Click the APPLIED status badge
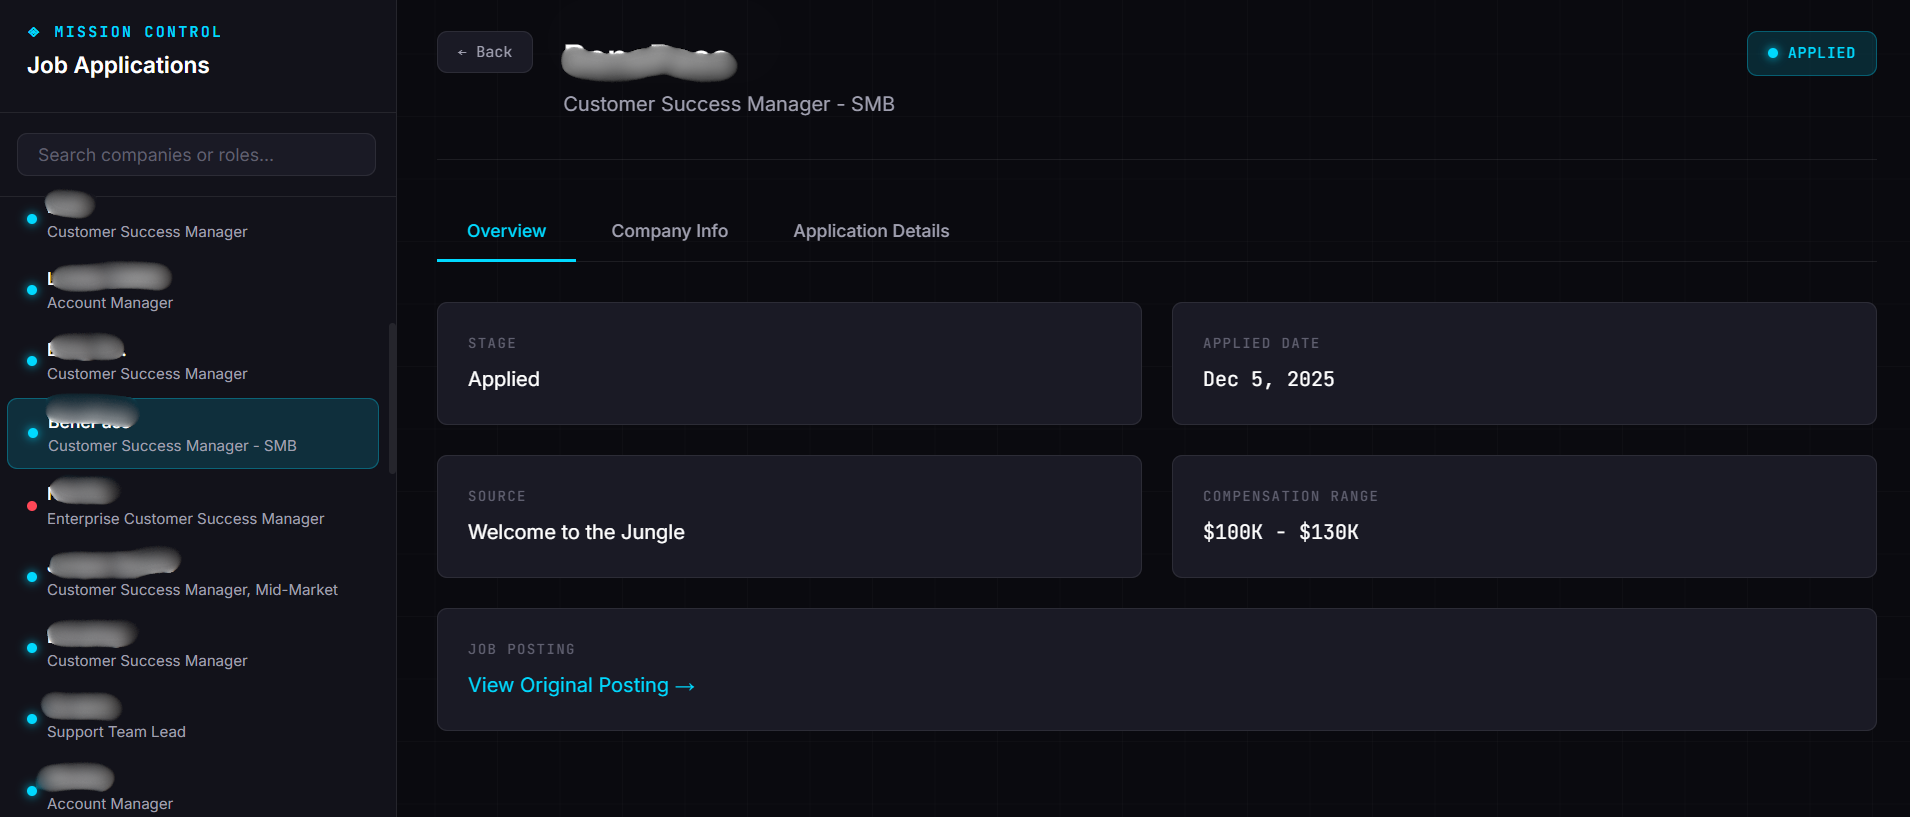The height and width of the screenshot is (817, 1910). (x=1810, y=53)
